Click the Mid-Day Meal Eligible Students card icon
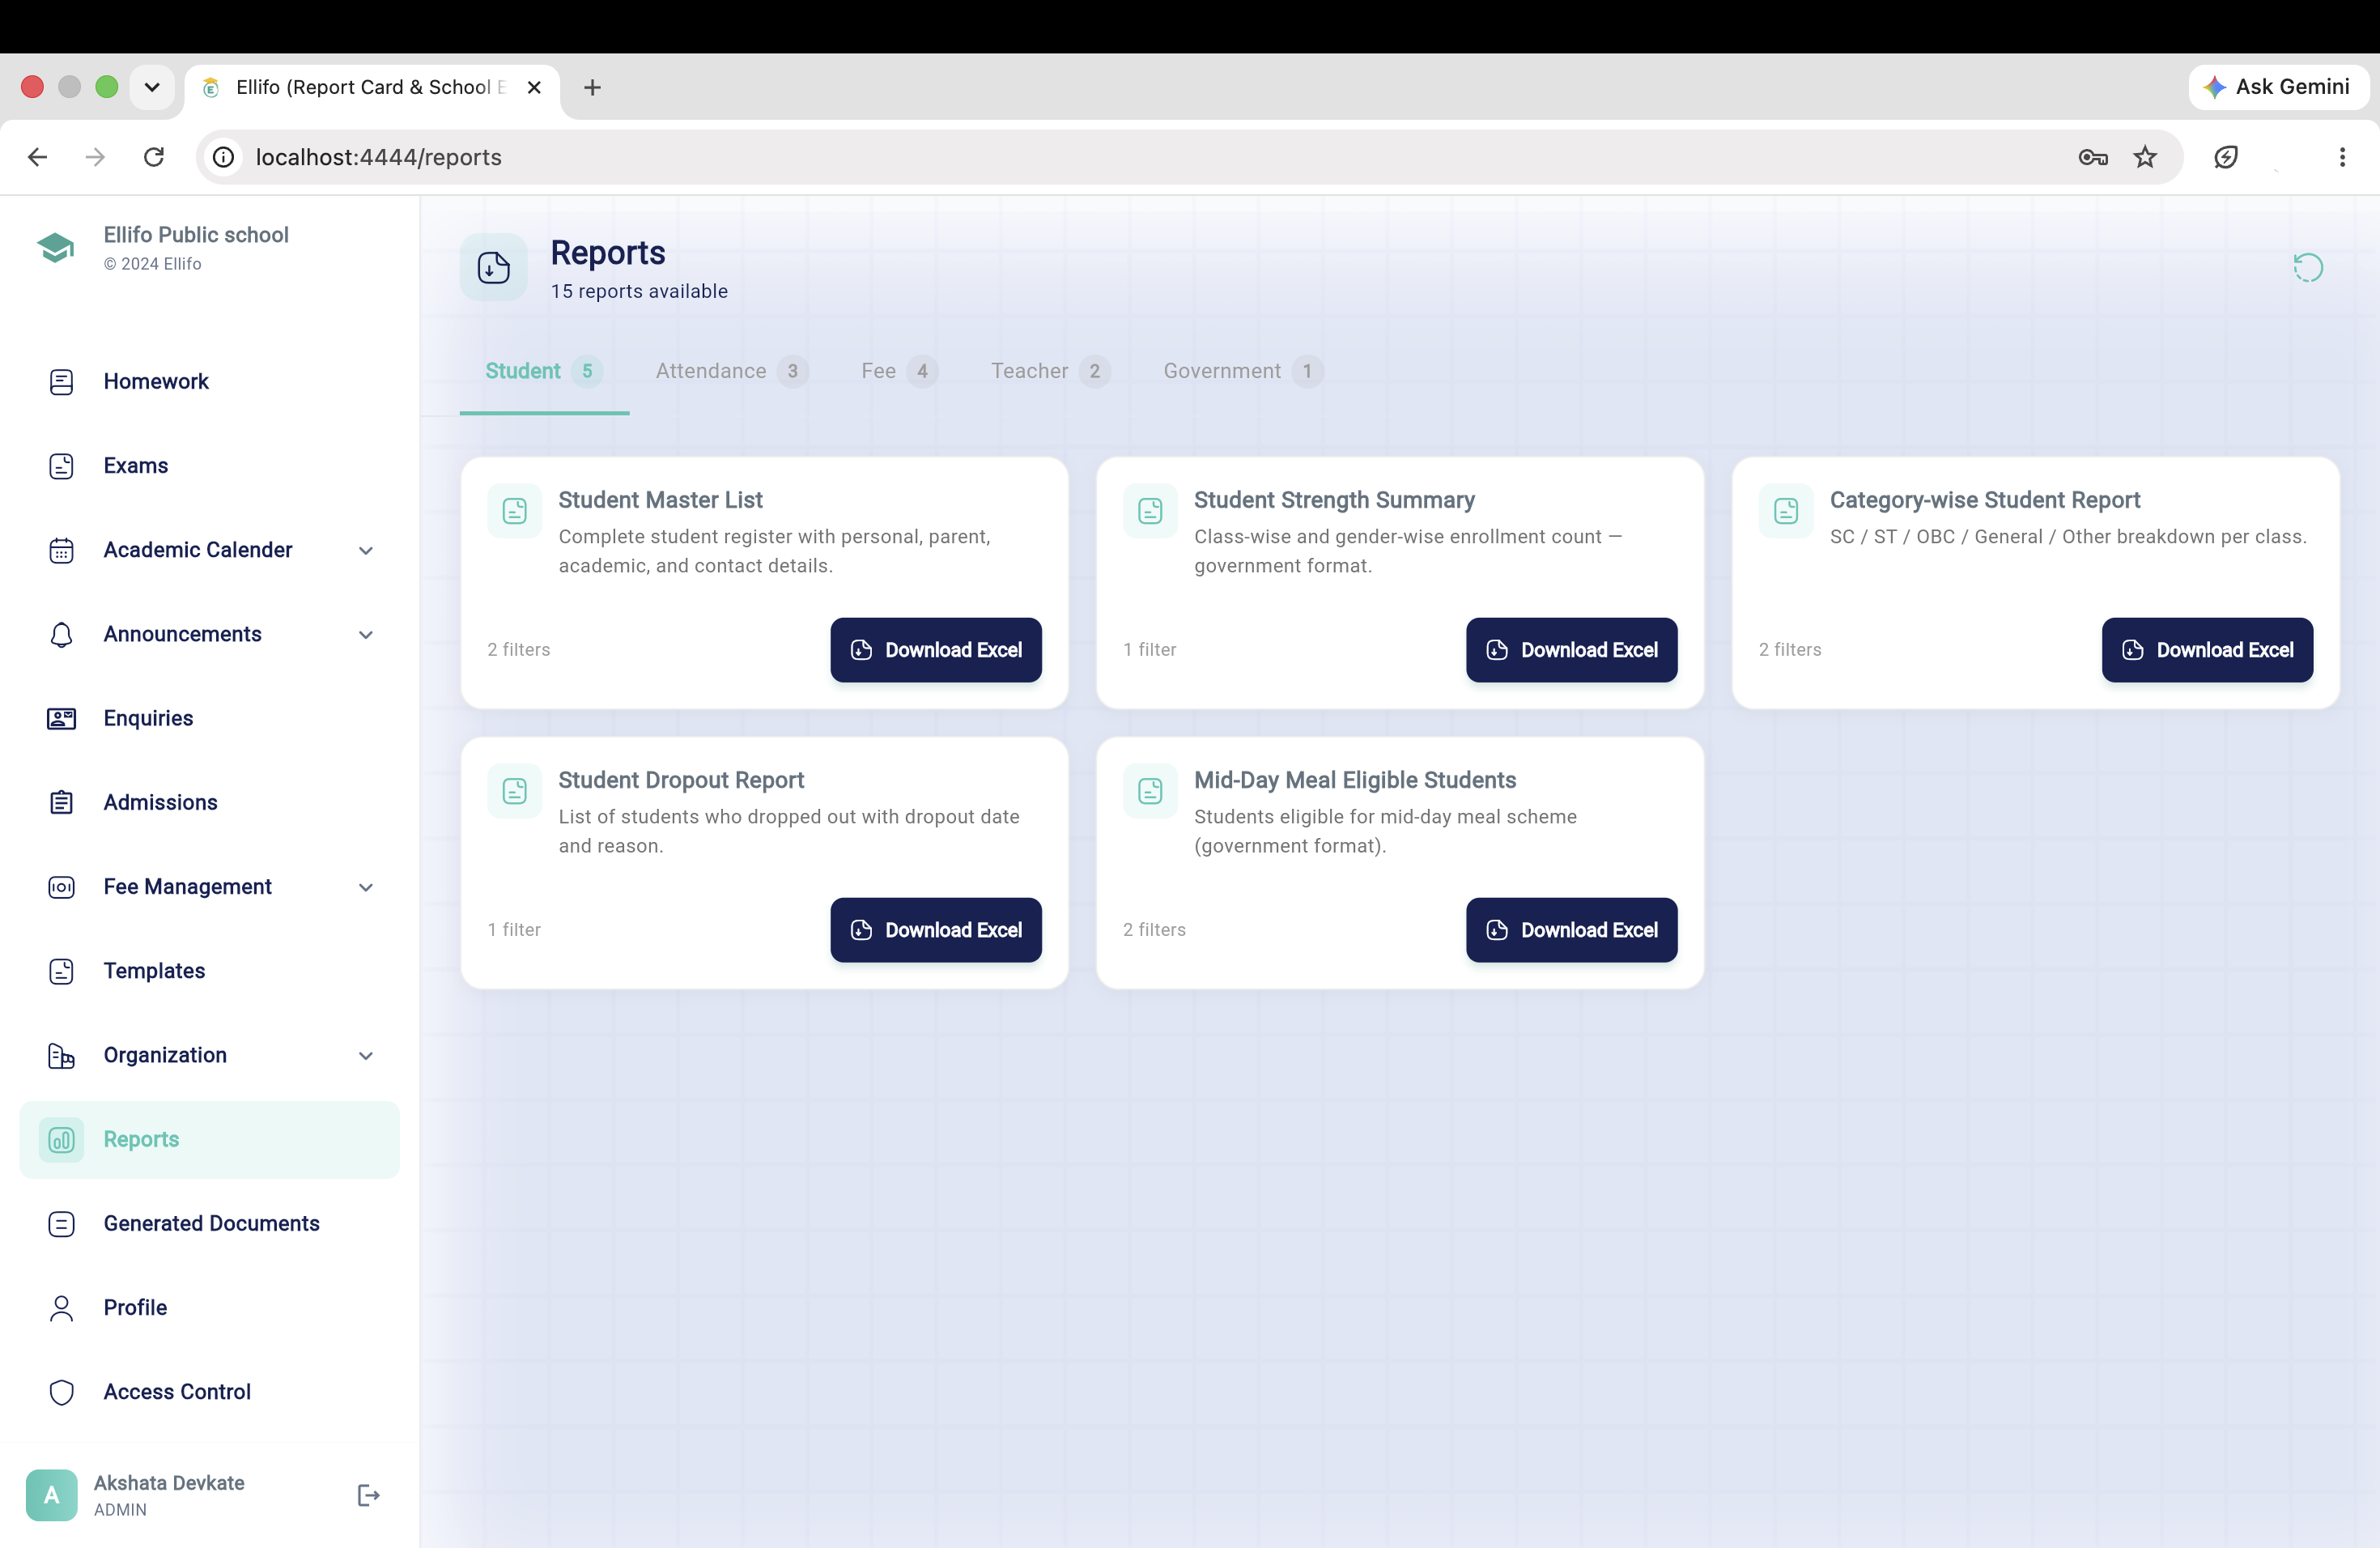This screenshot has width=2380, height=1548. point(1150,791)
